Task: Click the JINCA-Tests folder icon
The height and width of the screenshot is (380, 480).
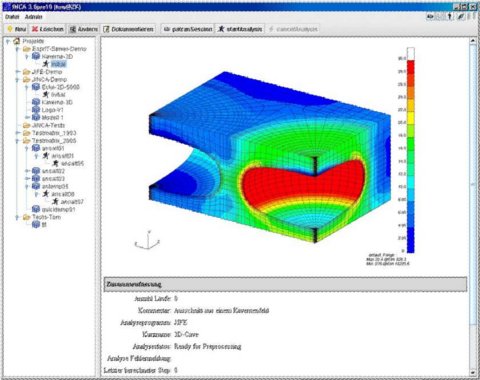Action: click(27, 126)
